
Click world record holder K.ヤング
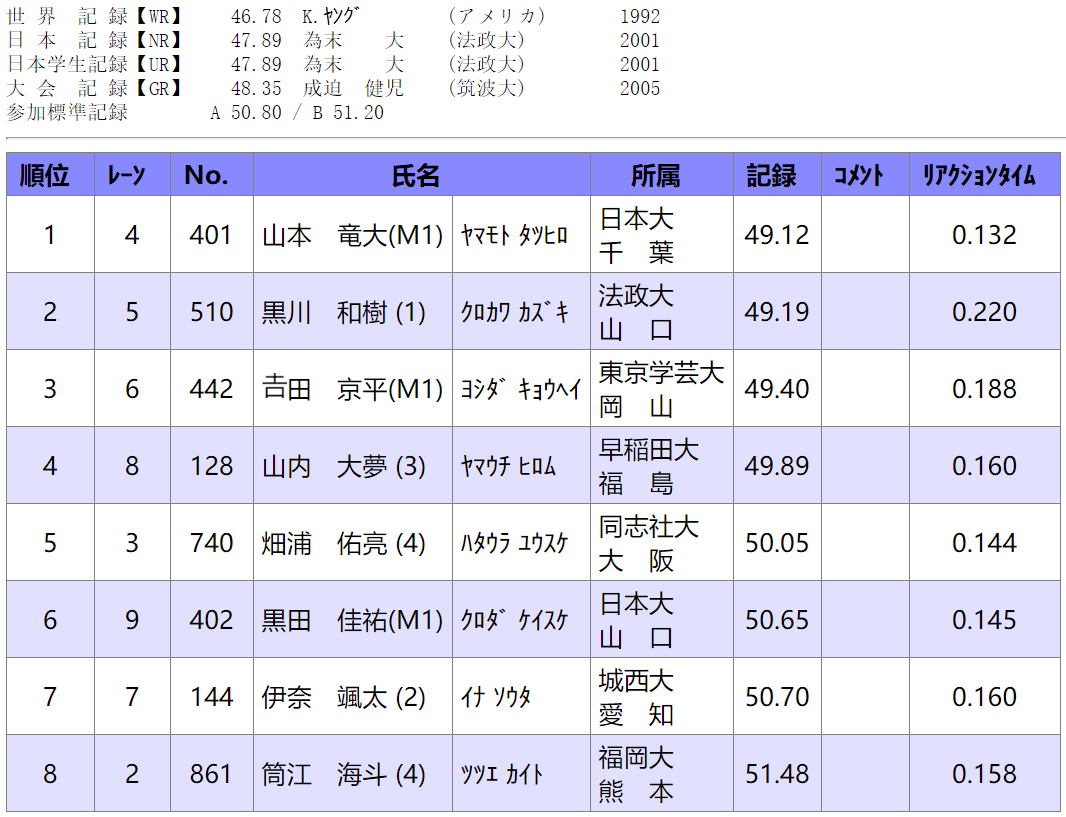332,16
